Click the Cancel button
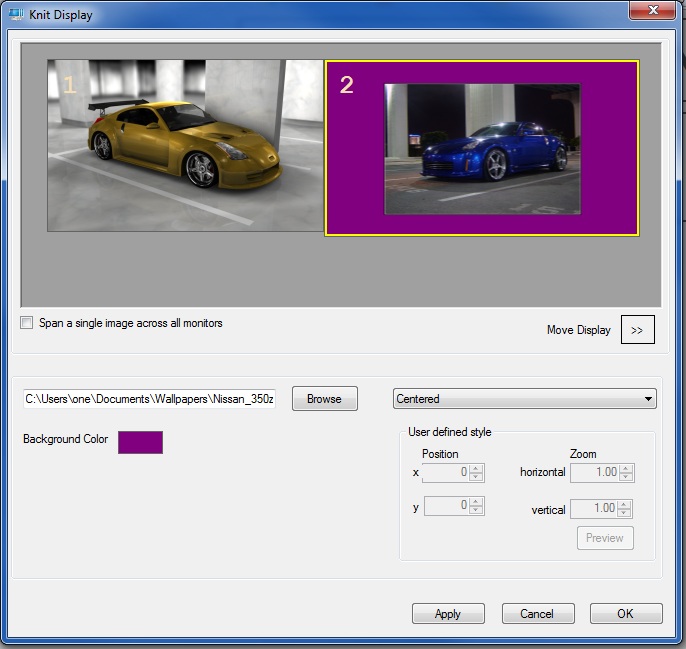 tap(538, 614)
